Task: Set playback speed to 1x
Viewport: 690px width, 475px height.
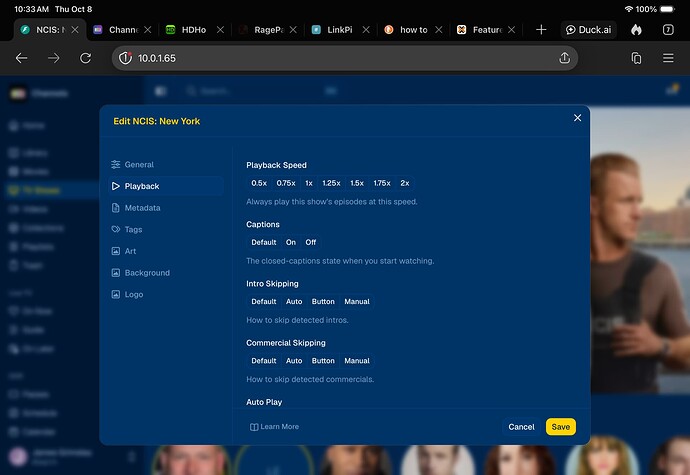Action: tap(309, 183)
